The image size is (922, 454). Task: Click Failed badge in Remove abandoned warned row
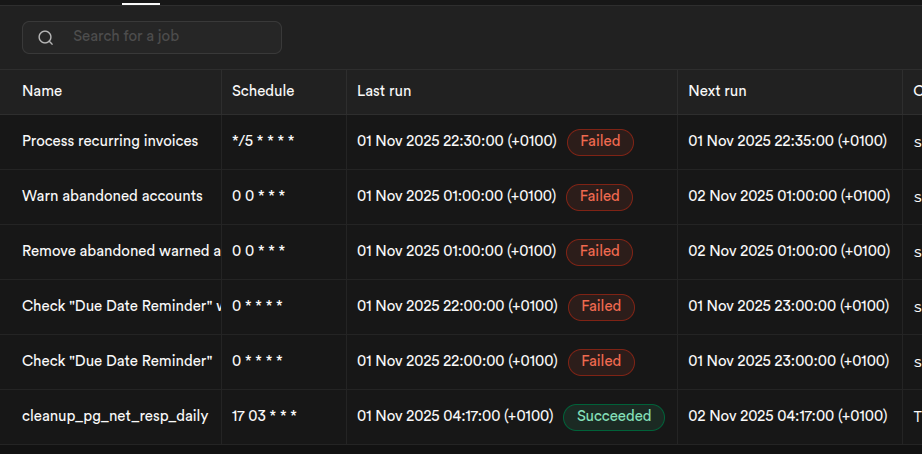click(600, 252)
